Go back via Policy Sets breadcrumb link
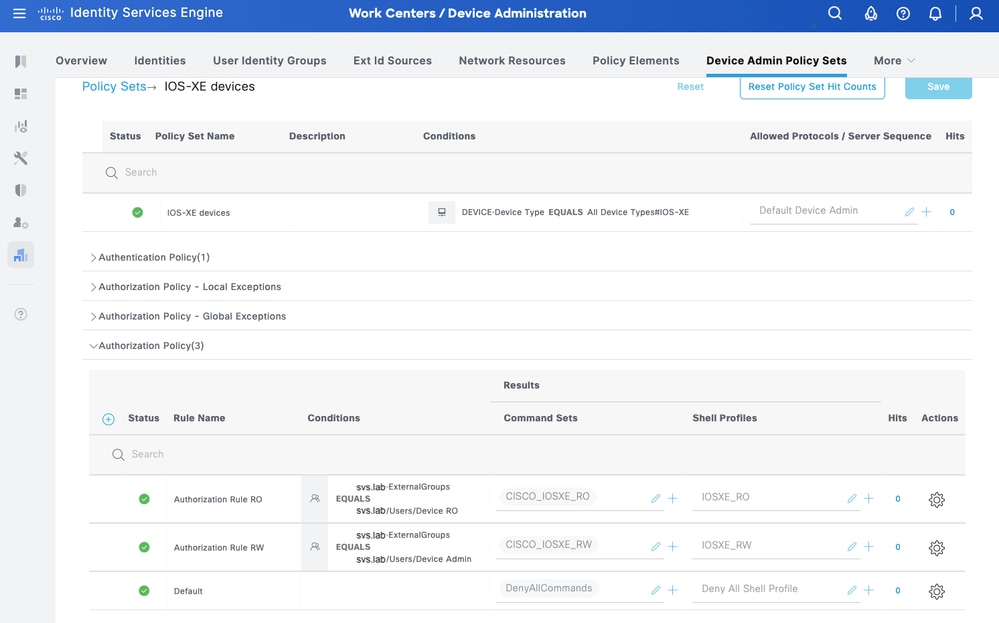 (x=113, y=87)
